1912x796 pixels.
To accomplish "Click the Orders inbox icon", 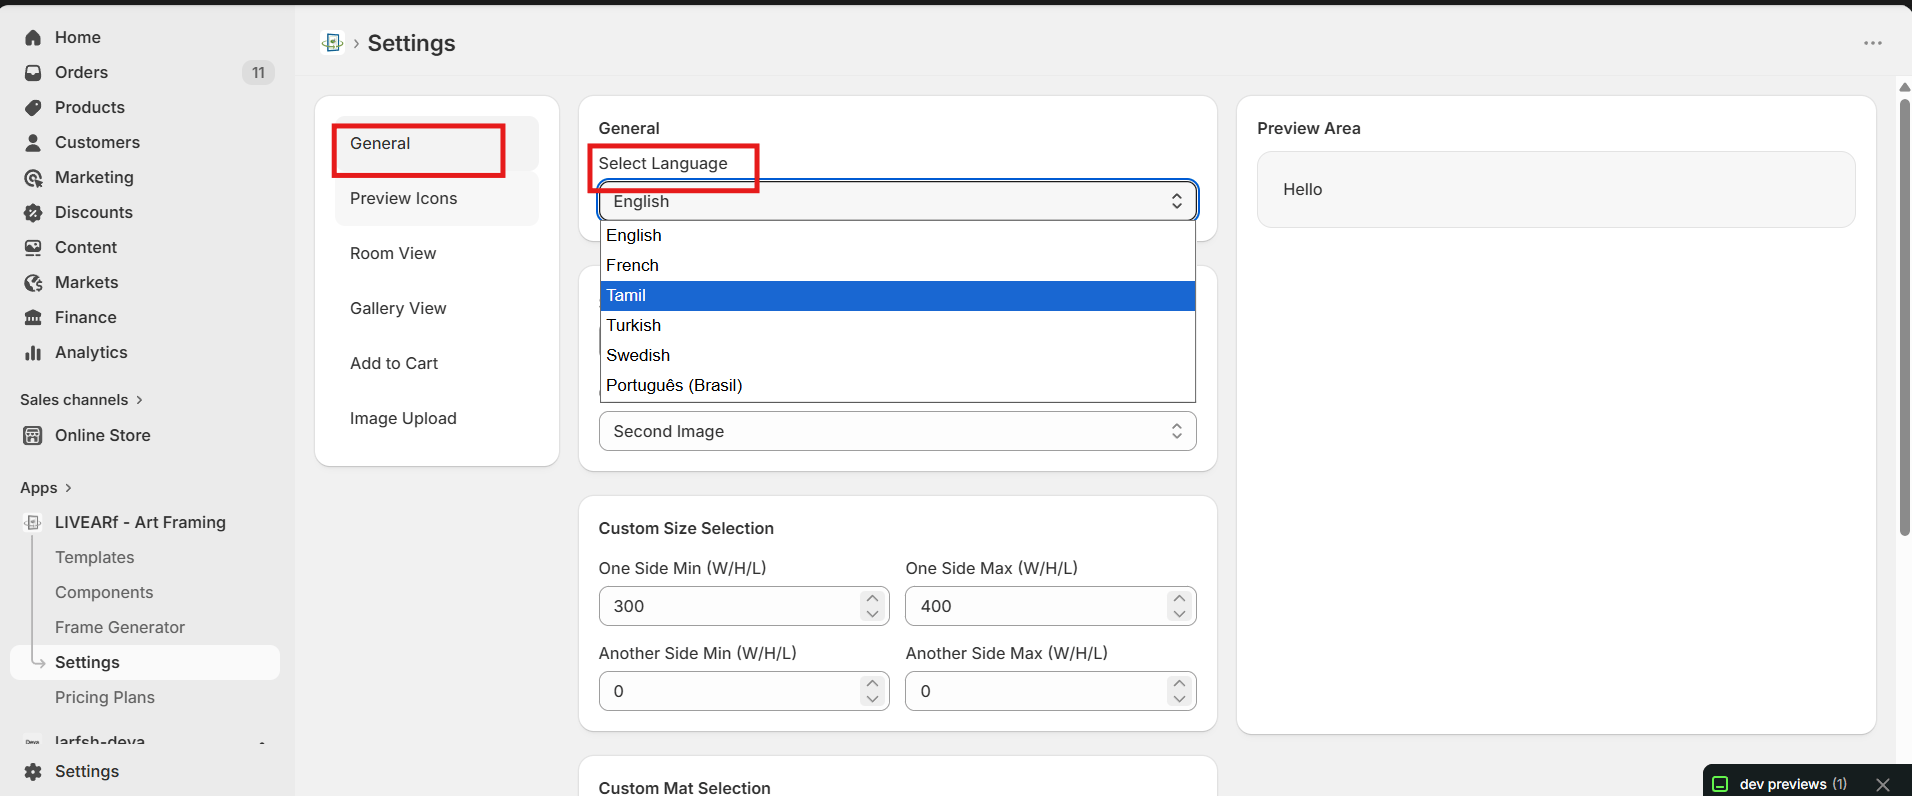I will pyautogui.click(x=33, y=73).
